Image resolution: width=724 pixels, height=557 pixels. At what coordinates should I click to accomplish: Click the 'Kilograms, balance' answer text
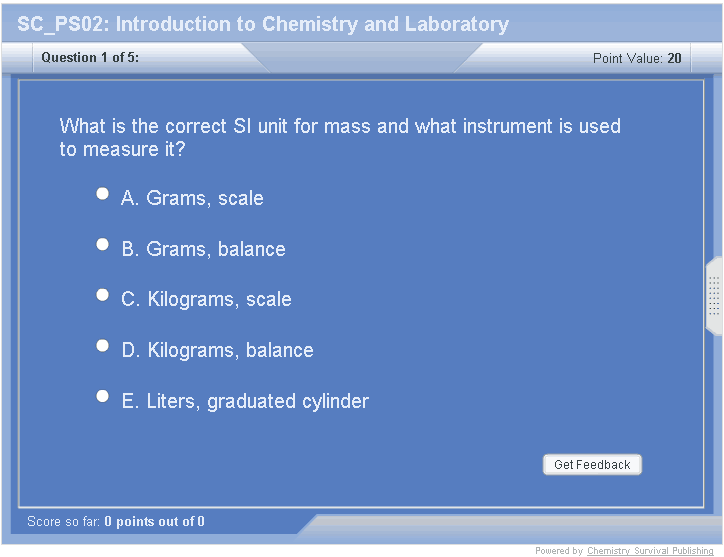pyautogui.click(x=230, y=350)
